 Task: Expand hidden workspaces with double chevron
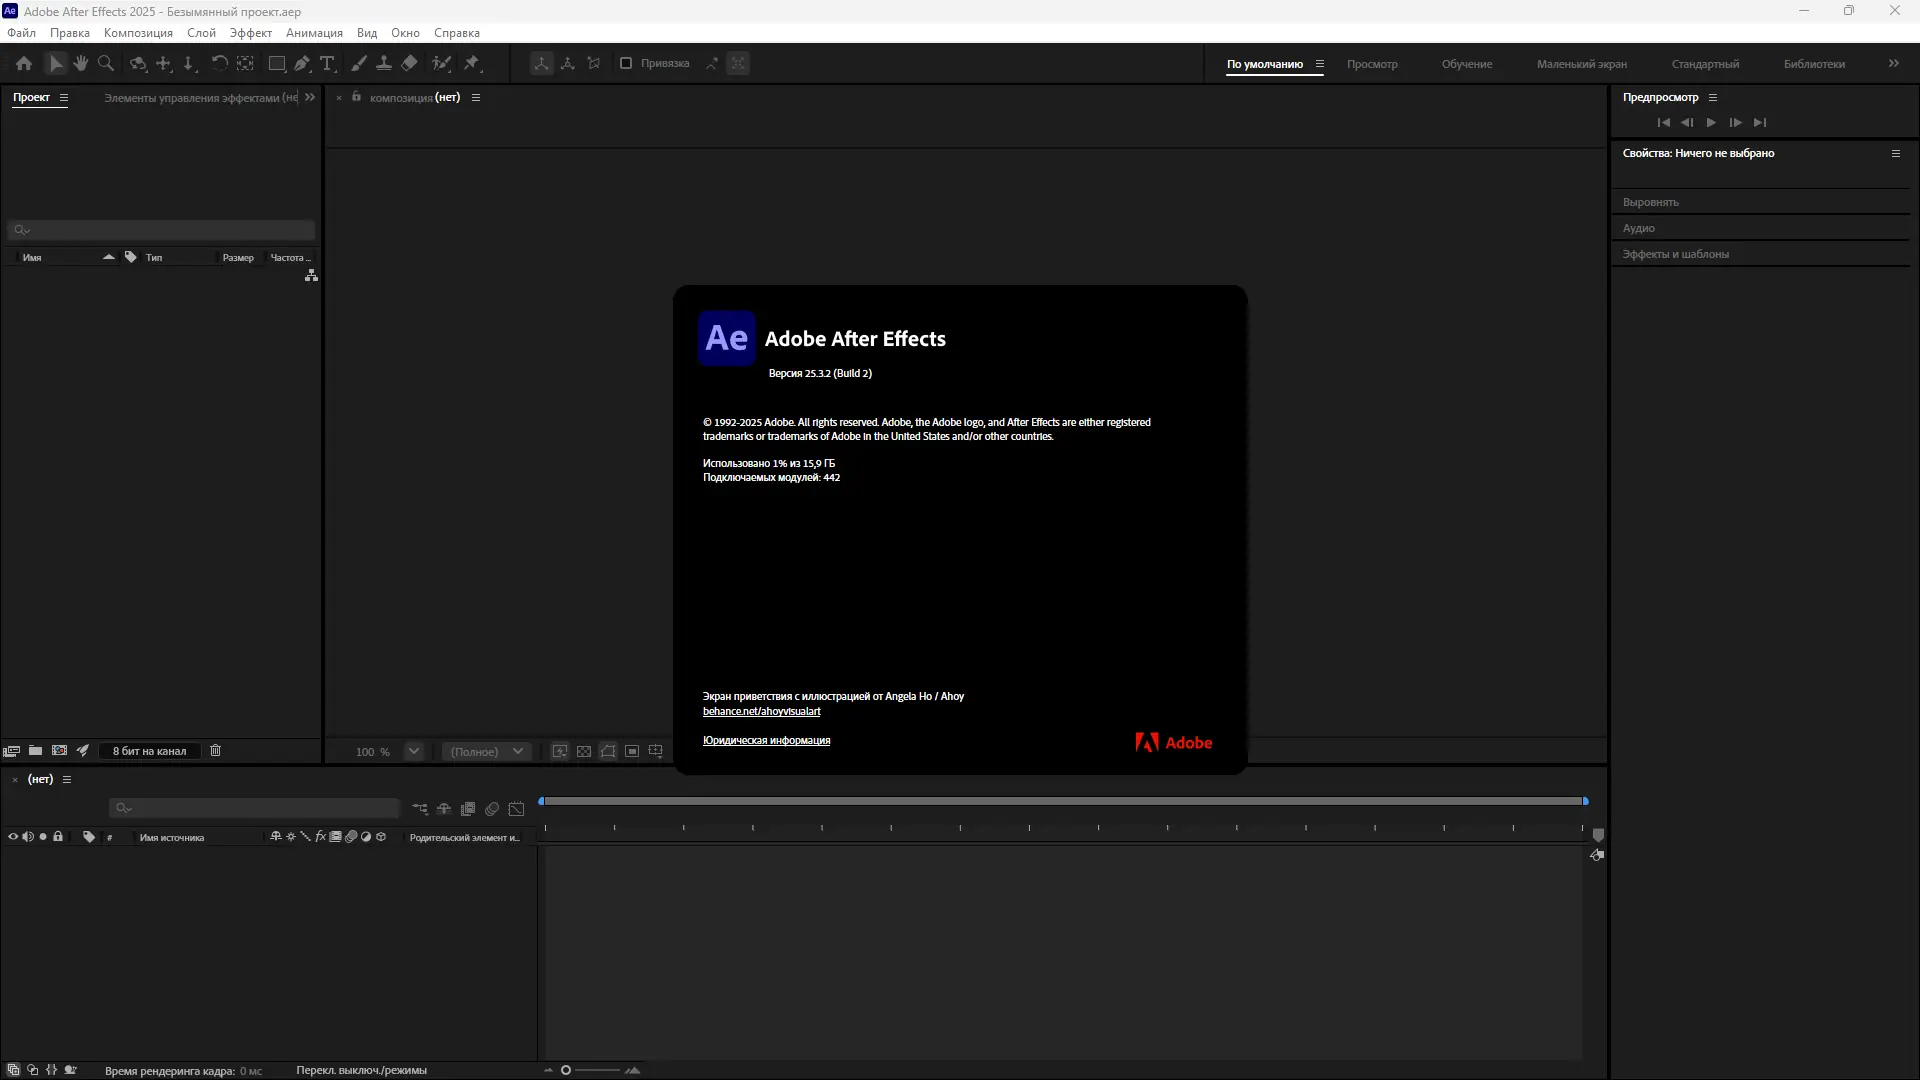pos(1894,63)
